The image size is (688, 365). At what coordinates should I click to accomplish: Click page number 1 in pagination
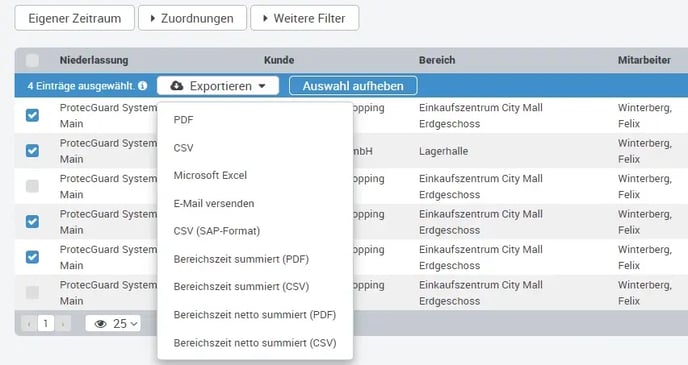[x=46, y=324]
